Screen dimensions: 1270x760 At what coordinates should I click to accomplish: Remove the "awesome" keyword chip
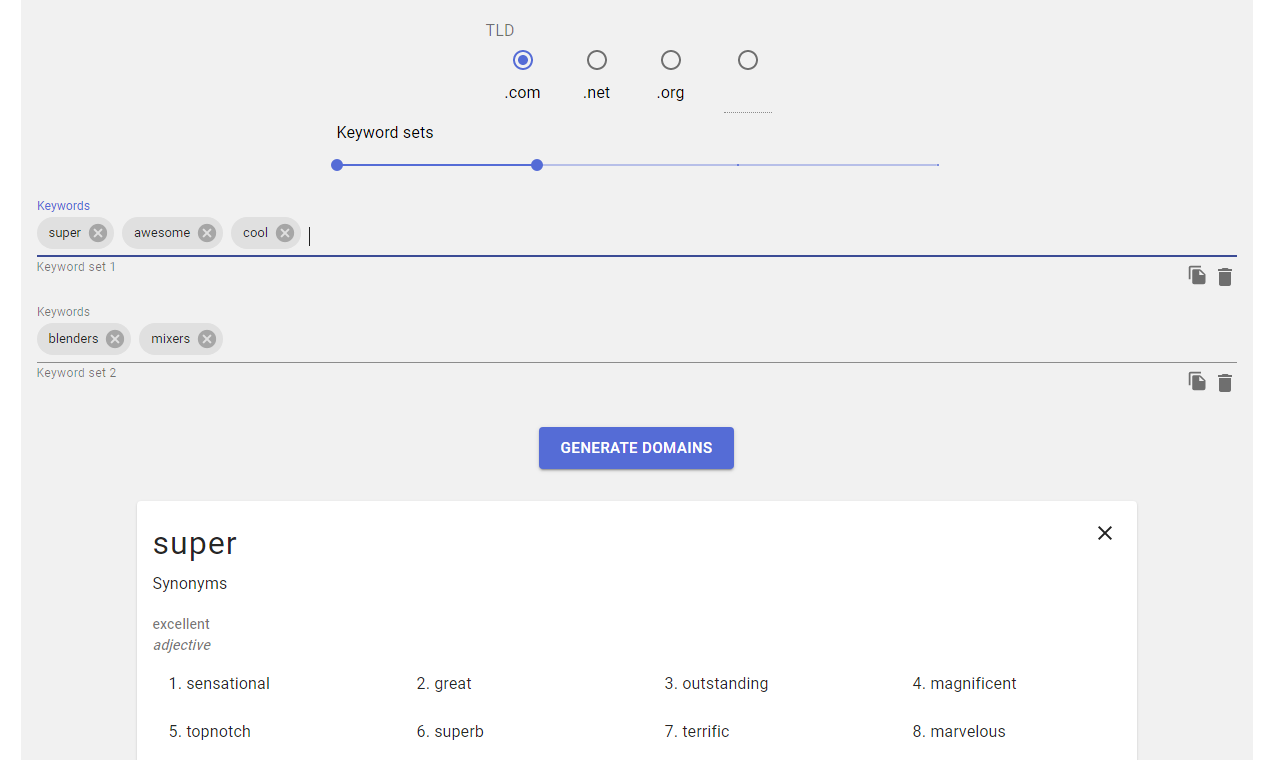[x=206, y=232]
